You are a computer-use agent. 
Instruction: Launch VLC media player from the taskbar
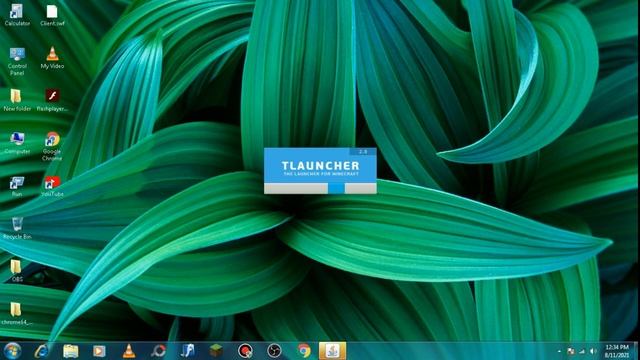pos(129,351)
